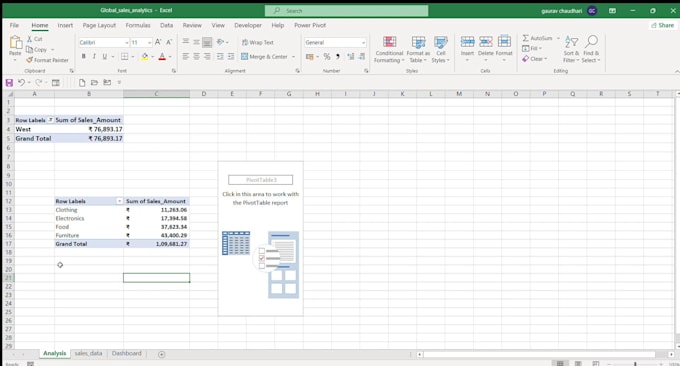The height and width of the screenshot is (366, 680).
Task: Increase the cell indent
Action: [231, 56]
